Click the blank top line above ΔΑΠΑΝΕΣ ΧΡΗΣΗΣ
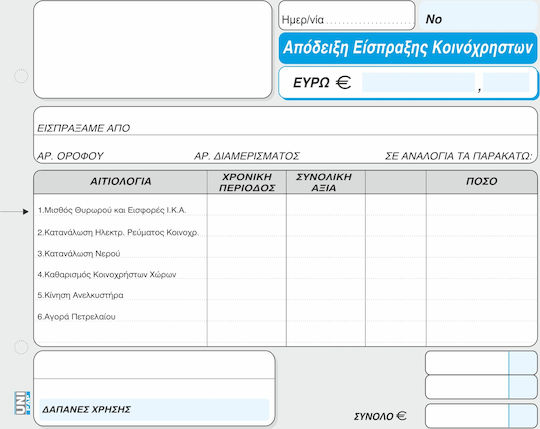Viewport: 540px width, 429px height. [154, 365]
